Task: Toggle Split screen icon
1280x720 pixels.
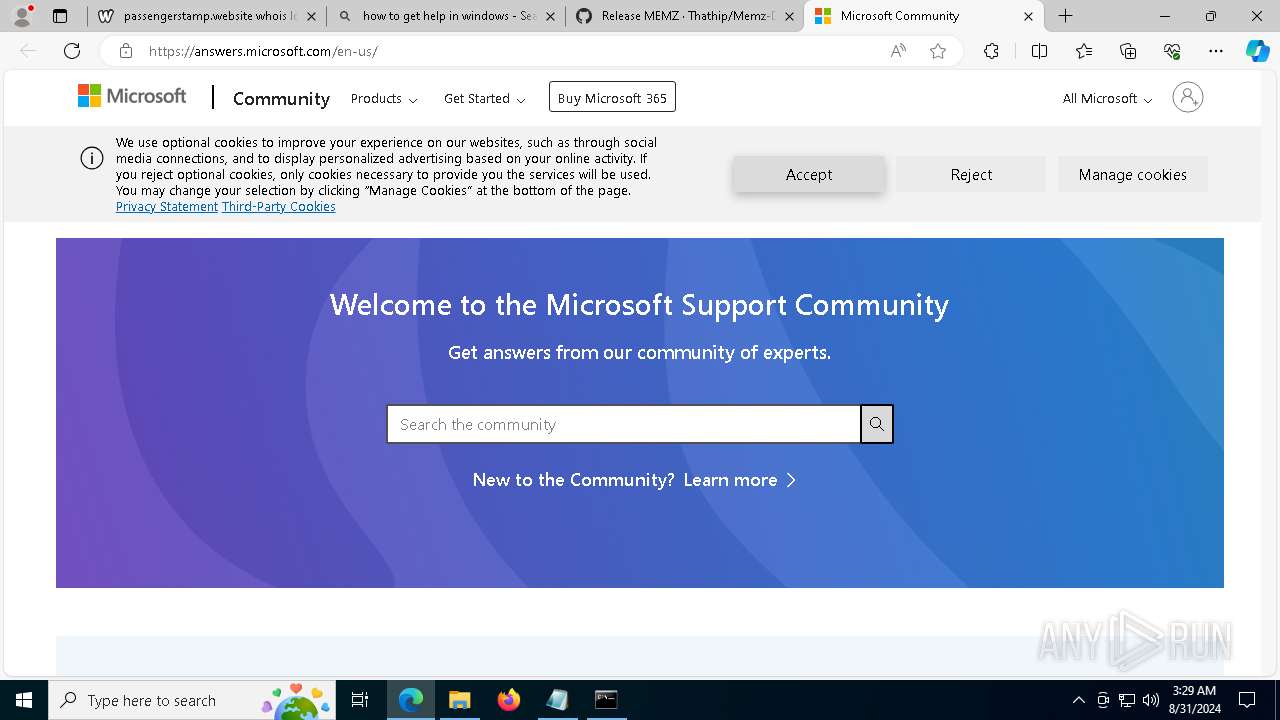Action: [x=1039, y=51]
